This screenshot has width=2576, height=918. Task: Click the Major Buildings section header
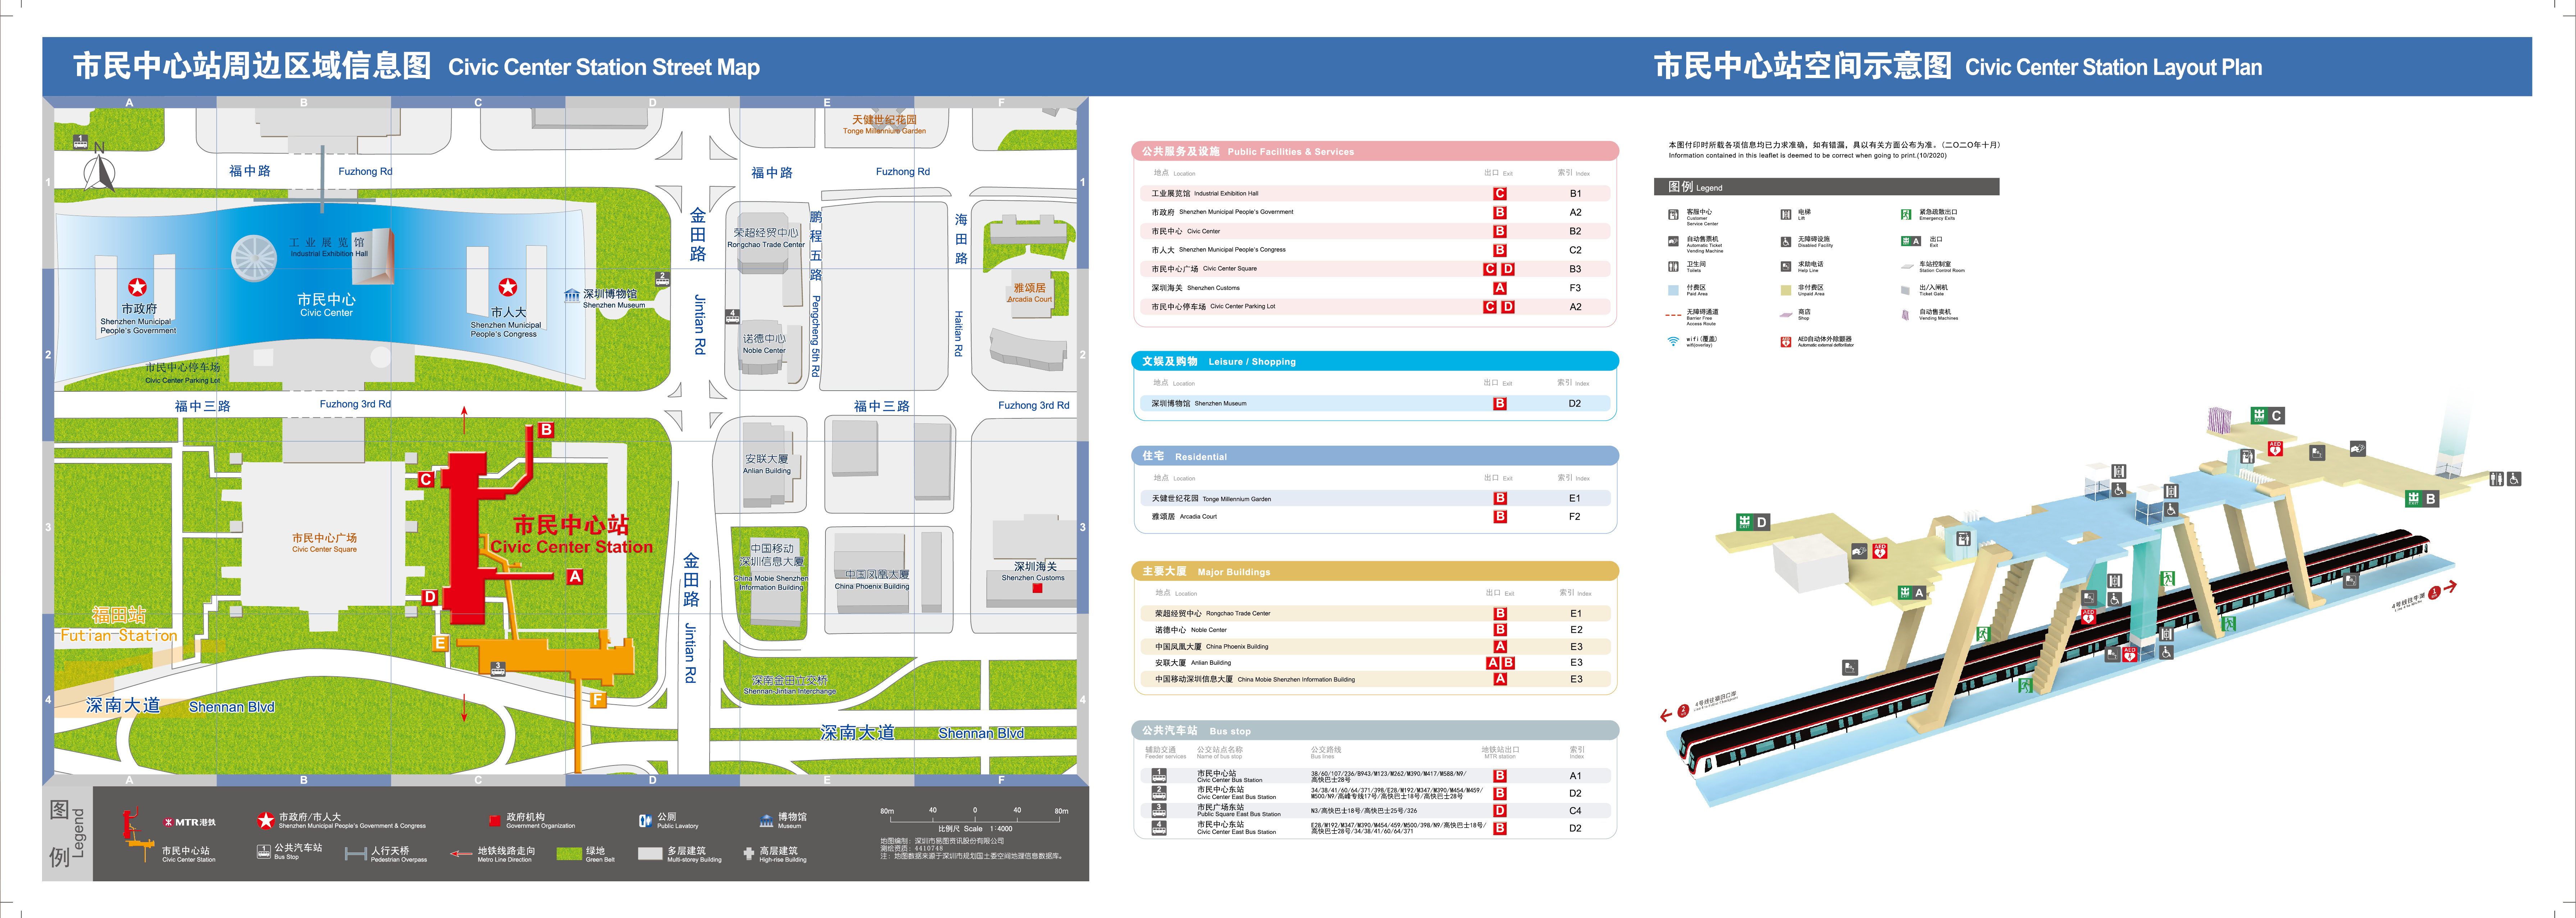[x=1375, y=571]
